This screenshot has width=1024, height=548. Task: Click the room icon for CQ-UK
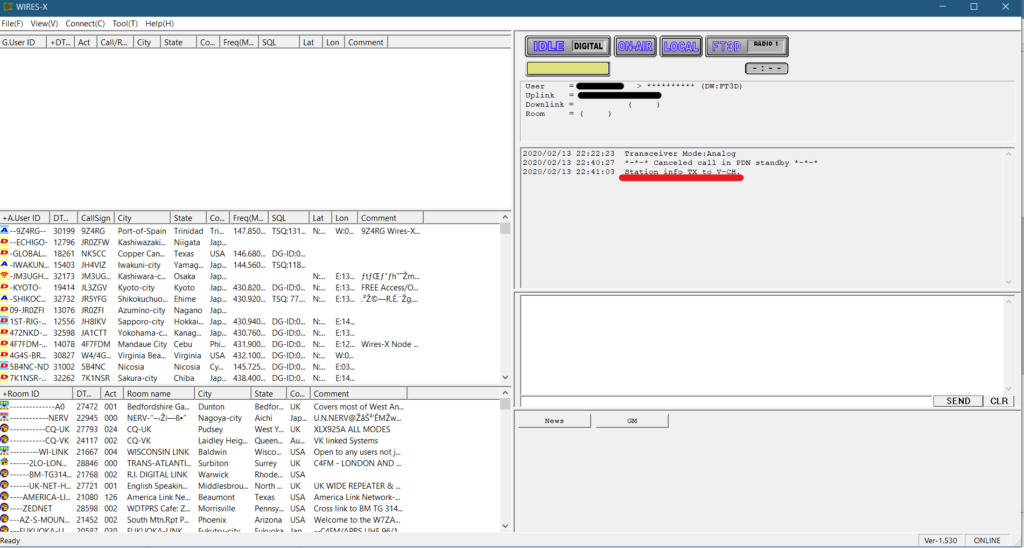click(5, 429)
